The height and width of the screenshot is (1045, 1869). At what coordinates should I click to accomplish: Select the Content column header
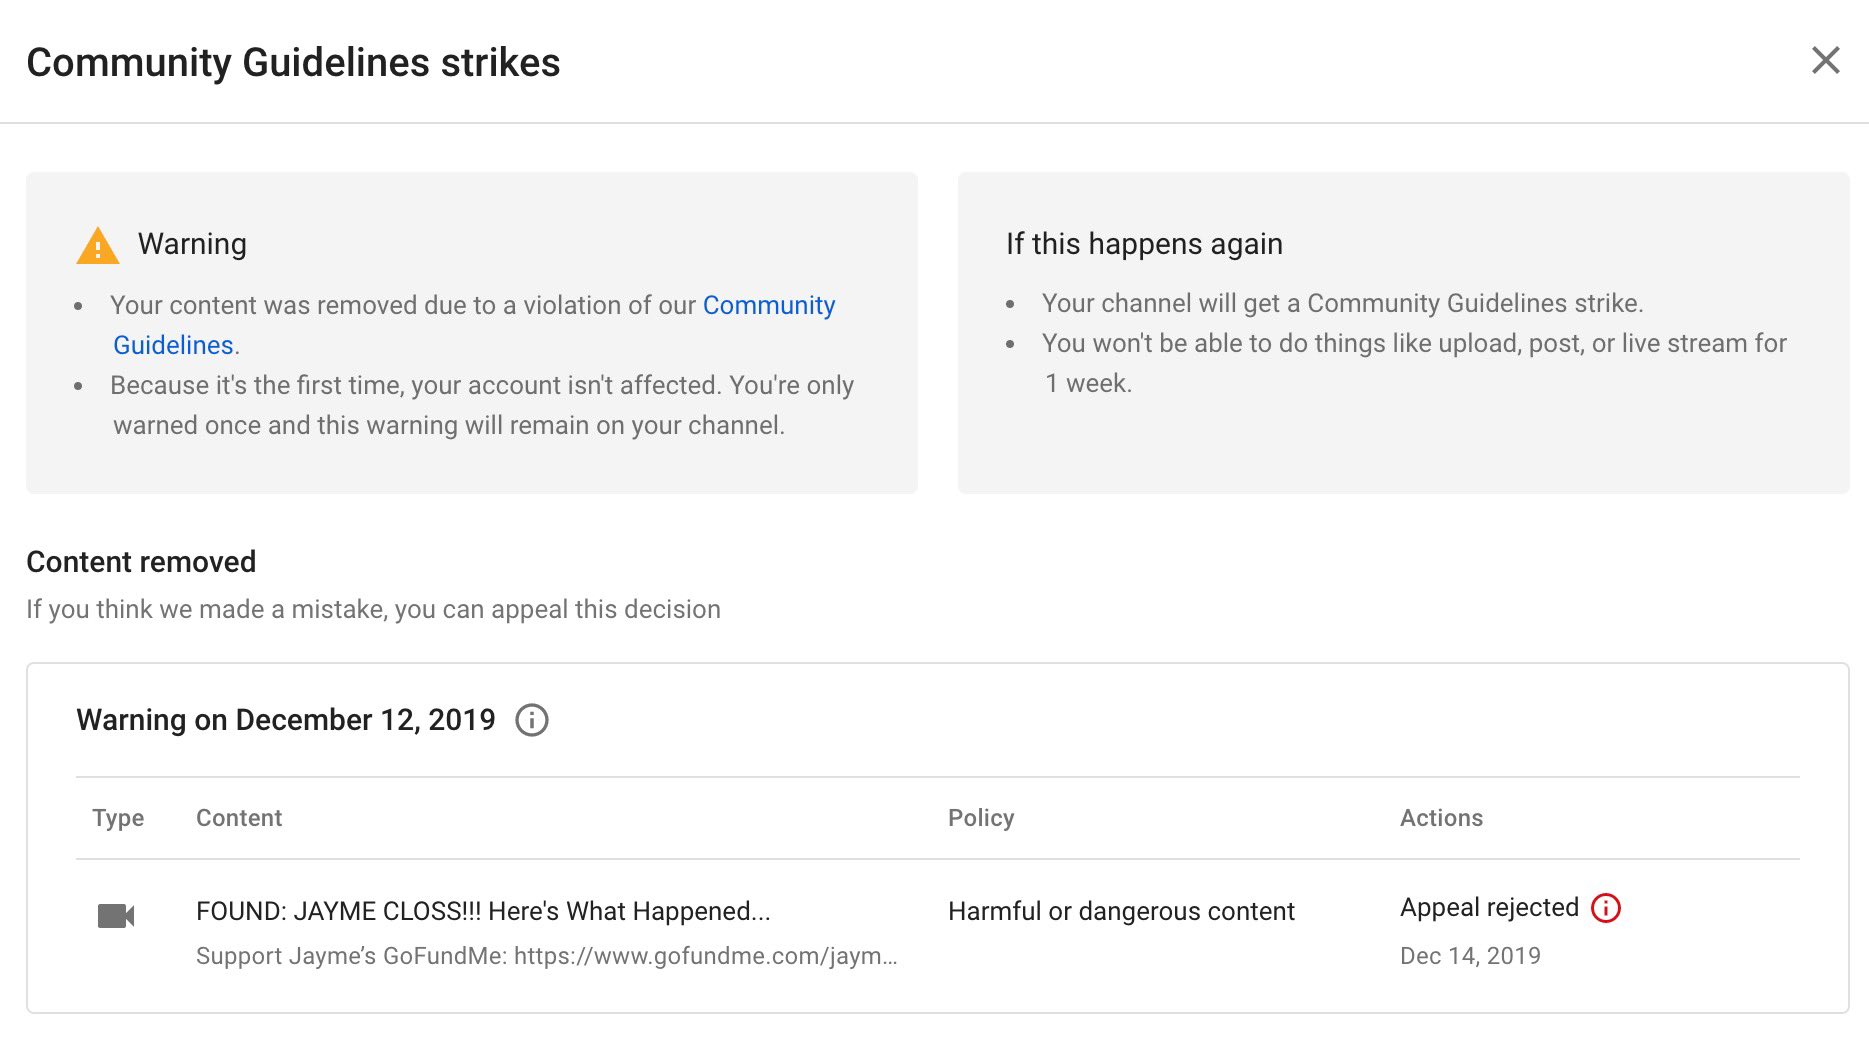click(x=239, y=818)
